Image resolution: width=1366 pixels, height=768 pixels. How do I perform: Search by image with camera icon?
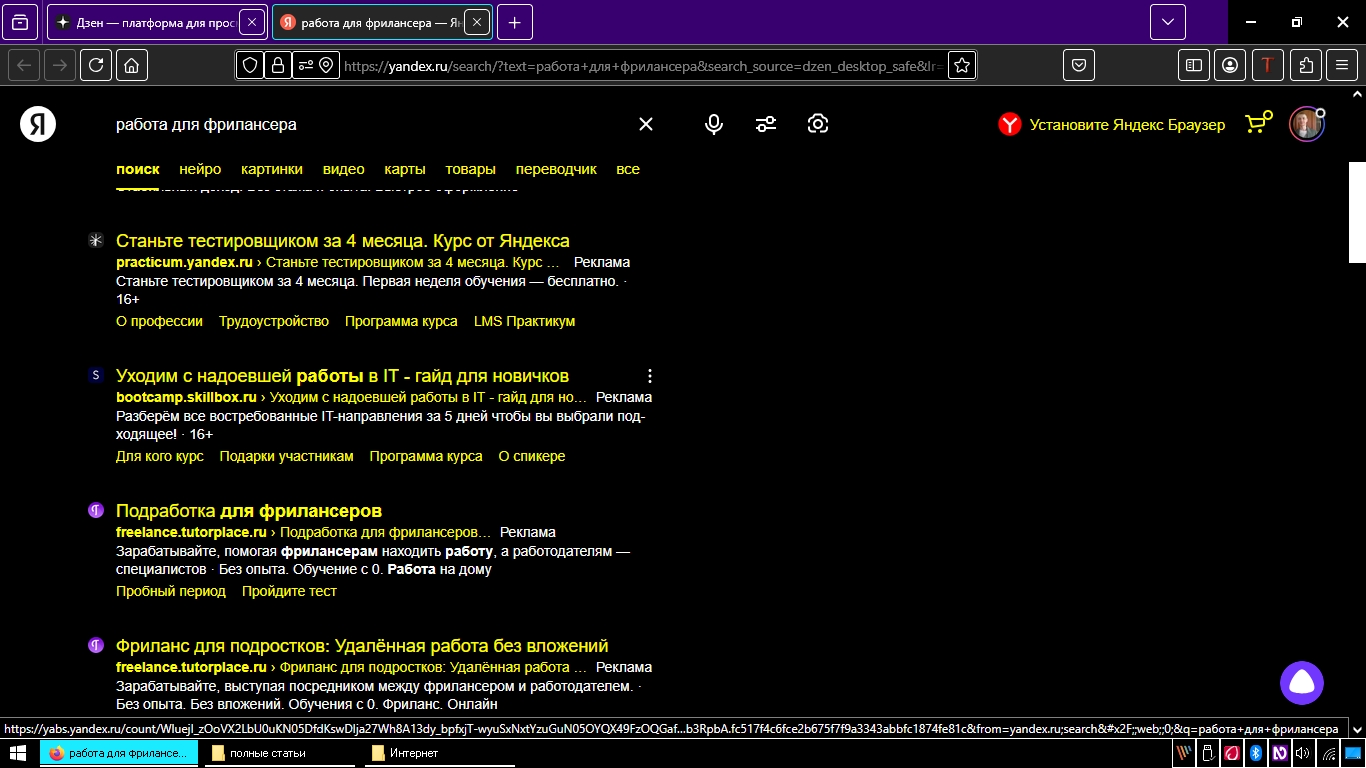coord(818,124)
